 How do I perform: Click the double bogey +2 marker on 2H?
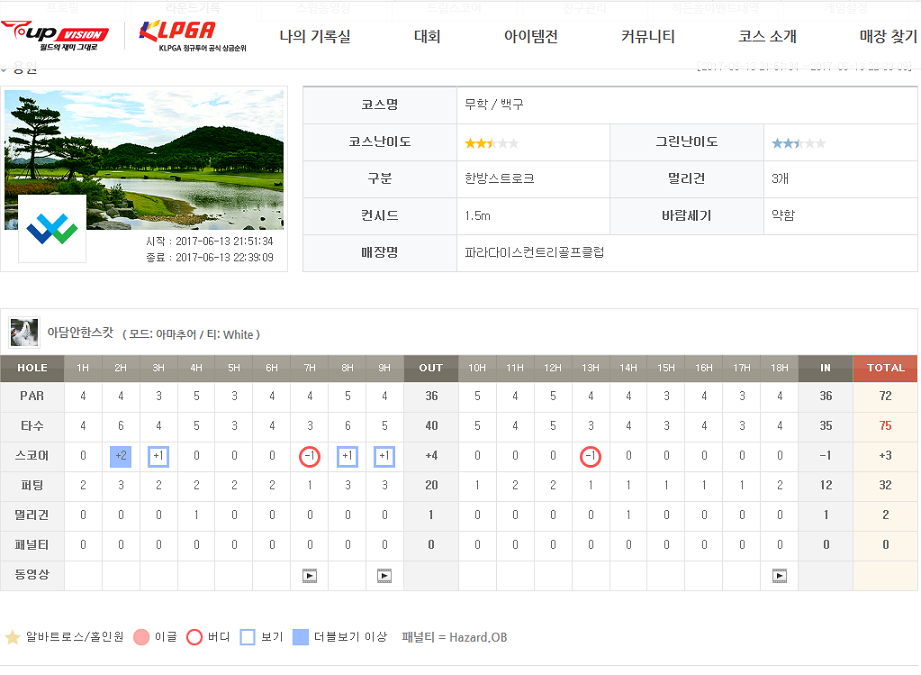[x=121, y=456]
